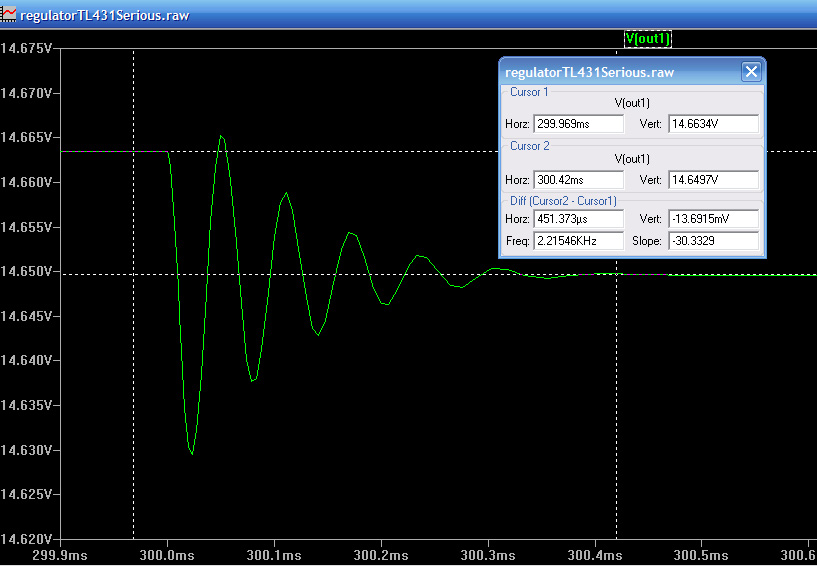Click Cursor 2 Horz field 300.42ms
817x566 pixels.
click(578, 180)
